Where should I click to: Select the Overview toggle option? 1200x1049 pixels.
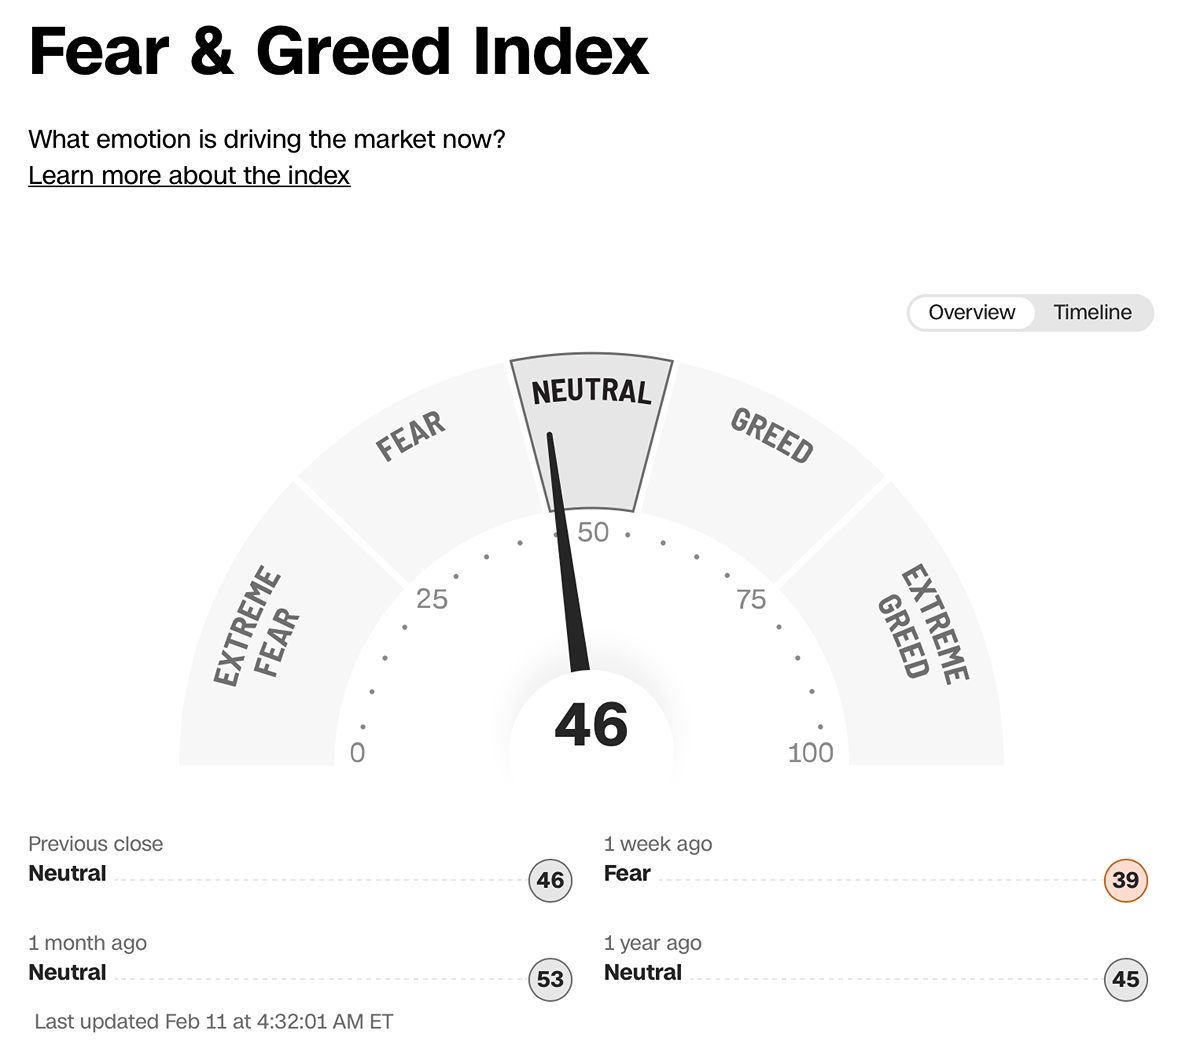(971, 312)
